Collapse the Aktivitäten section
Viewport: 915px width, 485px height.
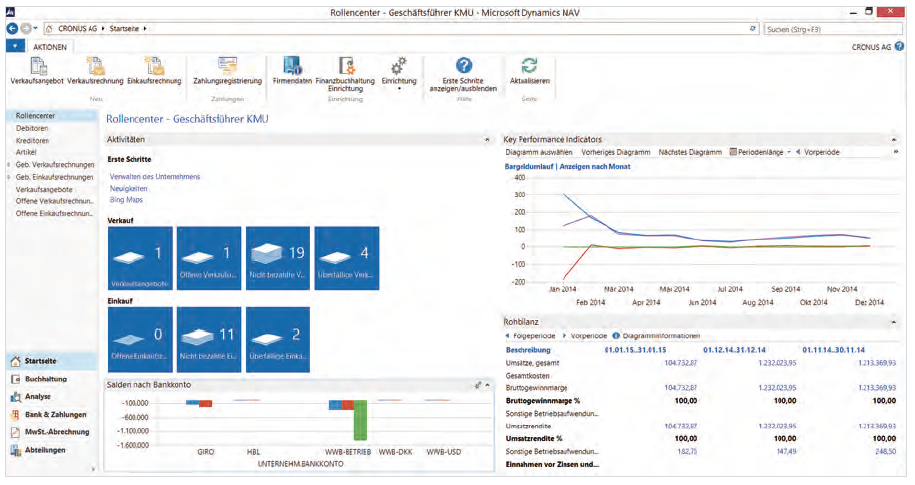click(x=487, y=139)
